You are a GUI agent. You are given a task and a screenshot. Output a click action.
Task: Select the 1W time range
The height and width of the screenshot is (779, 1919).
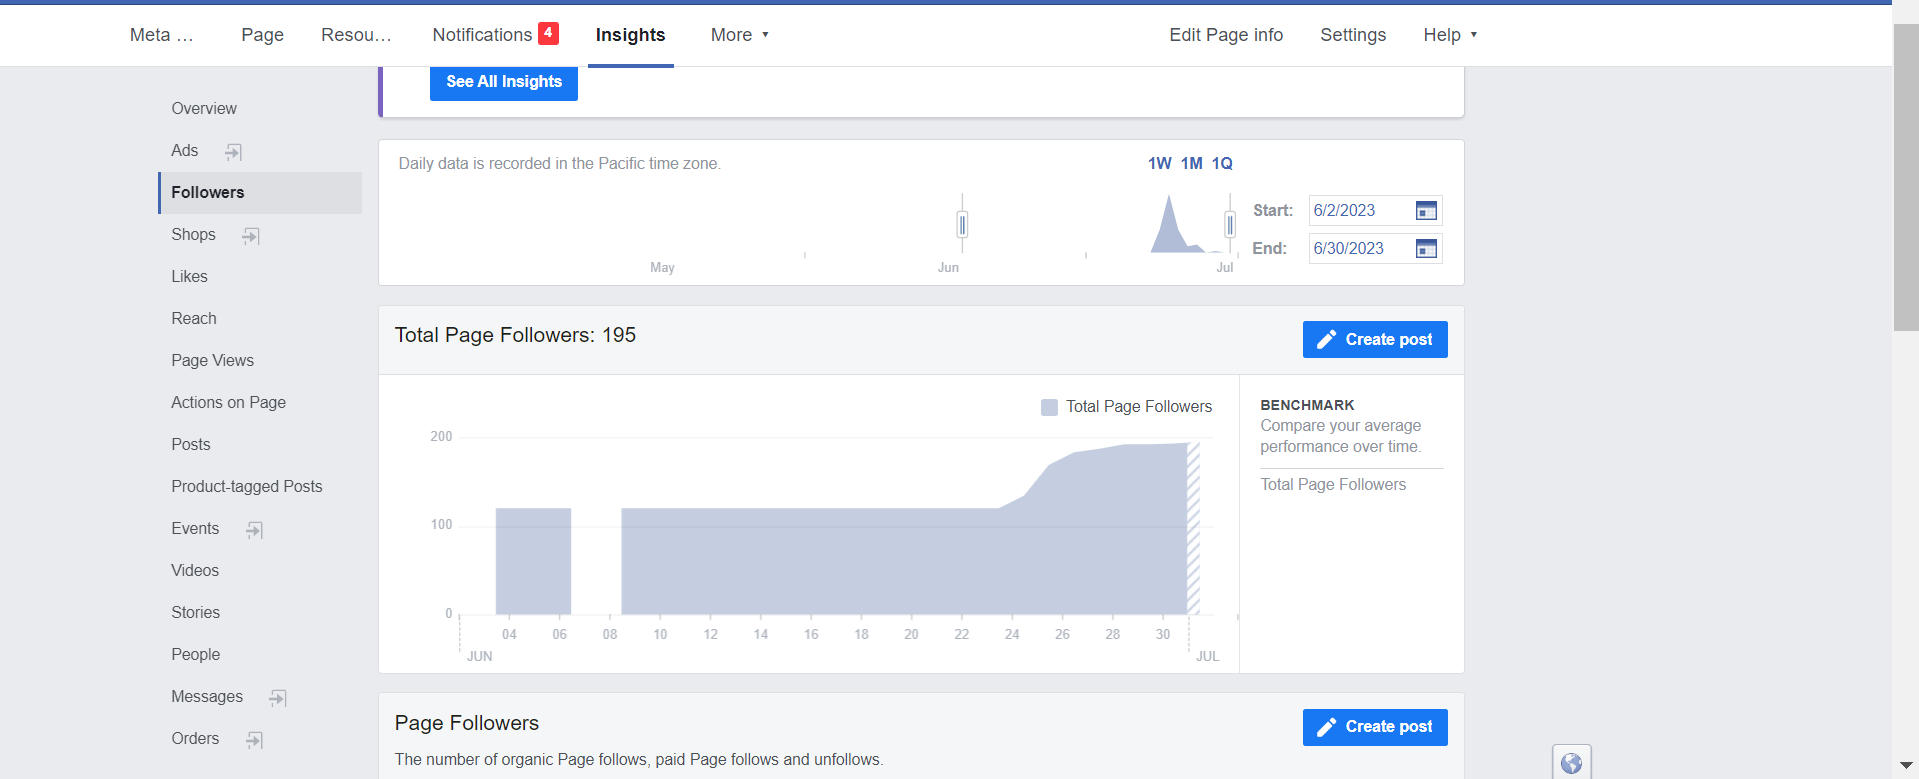click(1159, 163)
